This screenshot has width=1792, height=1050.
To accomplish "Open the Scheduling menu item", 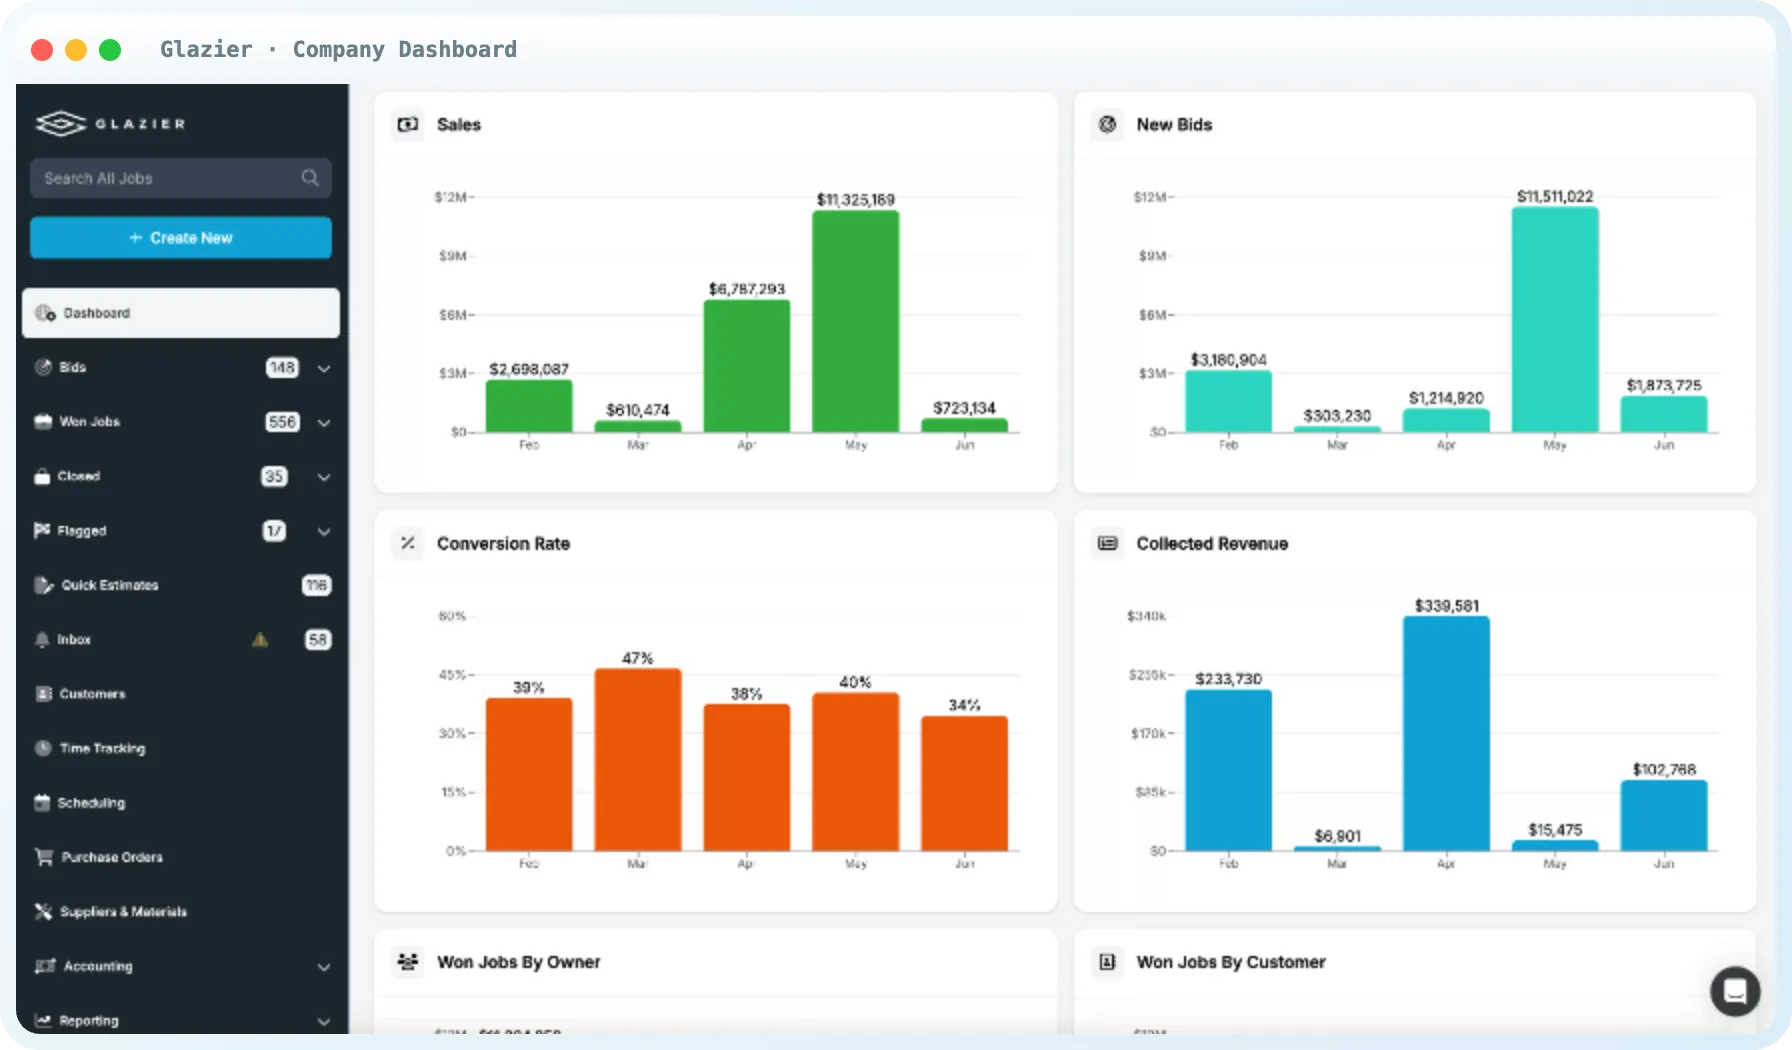I will point(181,803).
